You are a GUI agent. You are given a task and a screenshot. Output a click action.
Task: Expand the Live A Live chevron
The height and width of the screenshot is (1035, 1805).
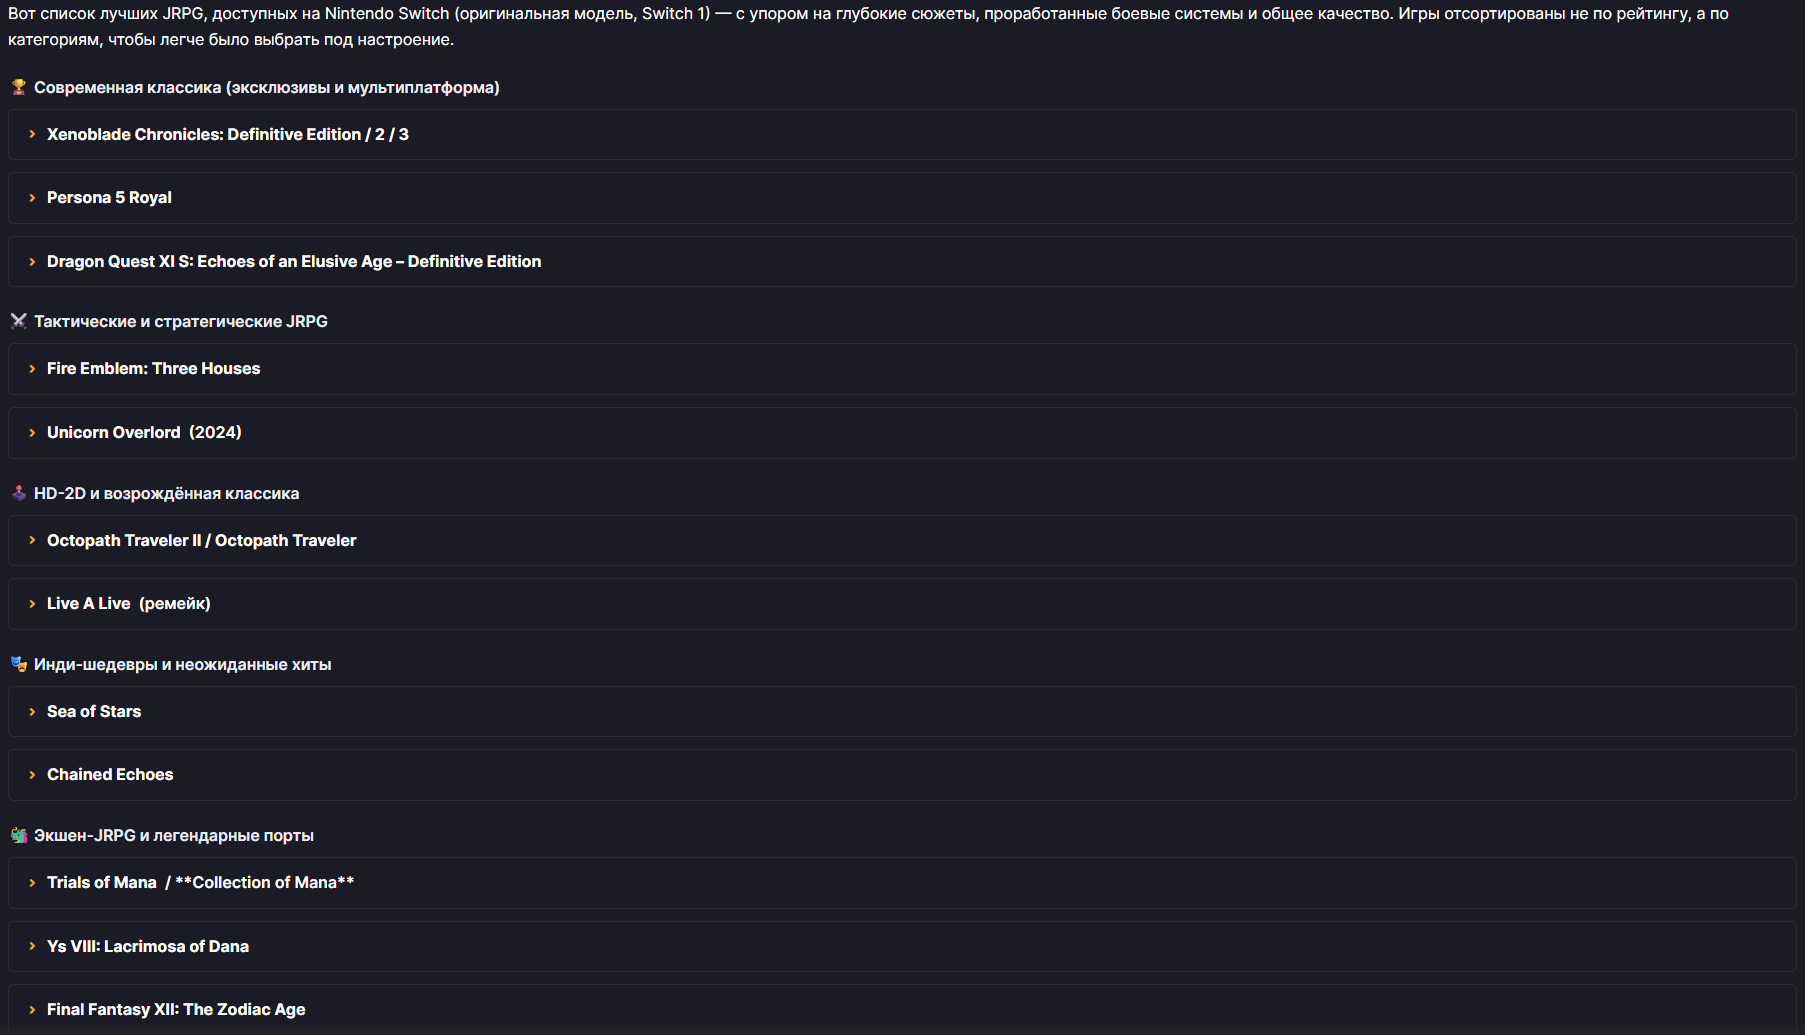[x=32, y=604]
